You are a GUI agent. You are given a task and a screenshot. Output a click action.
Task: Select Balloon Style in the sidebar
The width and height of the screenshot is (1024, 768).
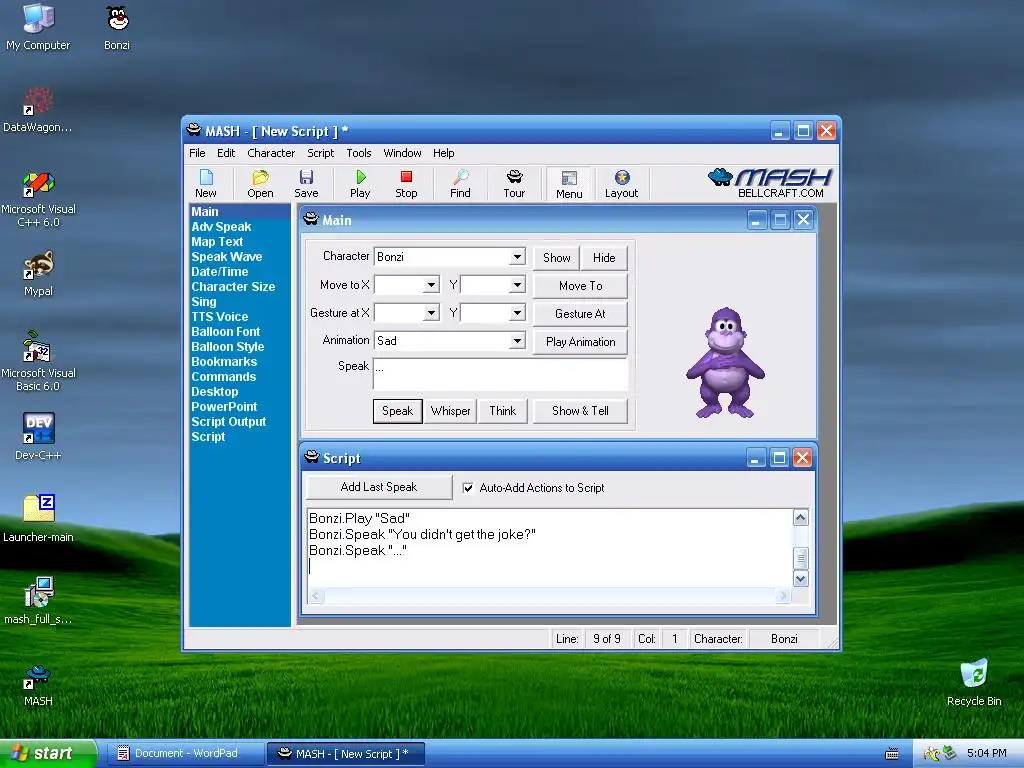tap(227, 347)
